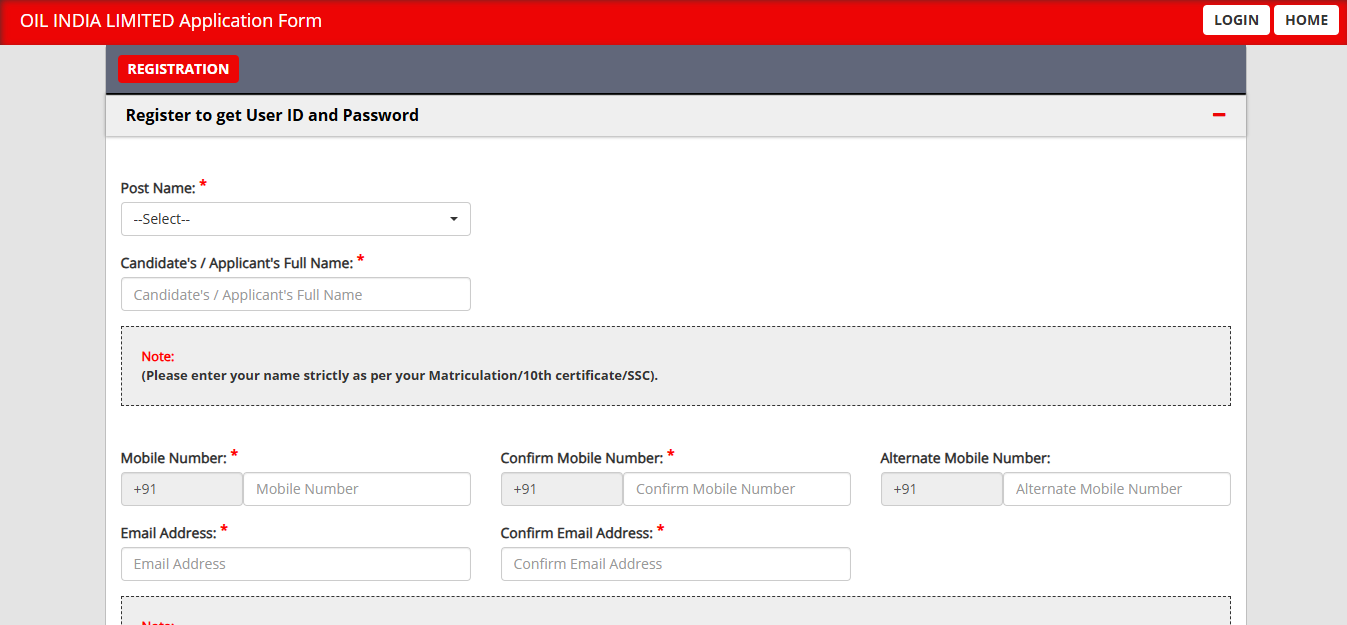1347x625 pixels.
Task: Focus the Mobile Number input box
Action: (356, 489)
